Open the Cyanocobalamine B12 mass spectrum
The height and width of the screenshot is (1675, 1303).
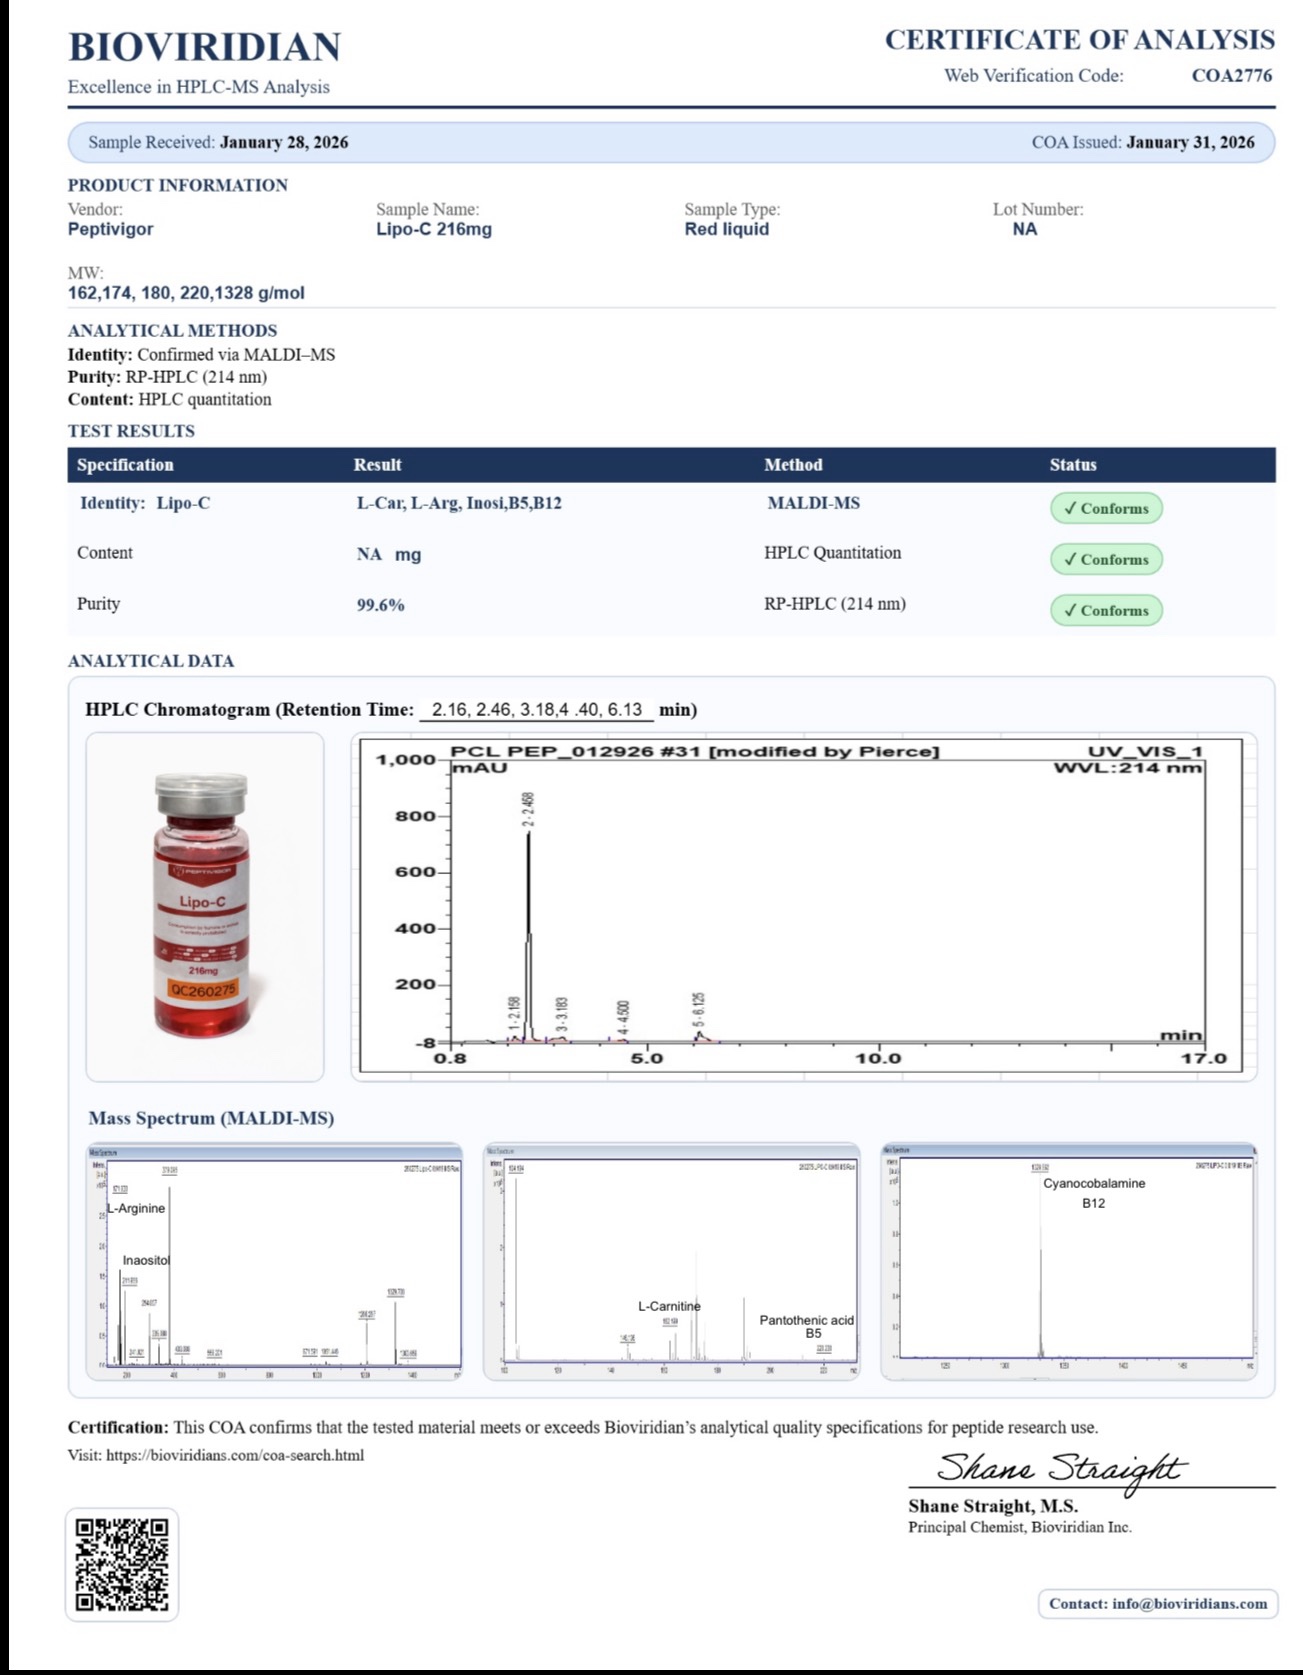[1068, 1262]
